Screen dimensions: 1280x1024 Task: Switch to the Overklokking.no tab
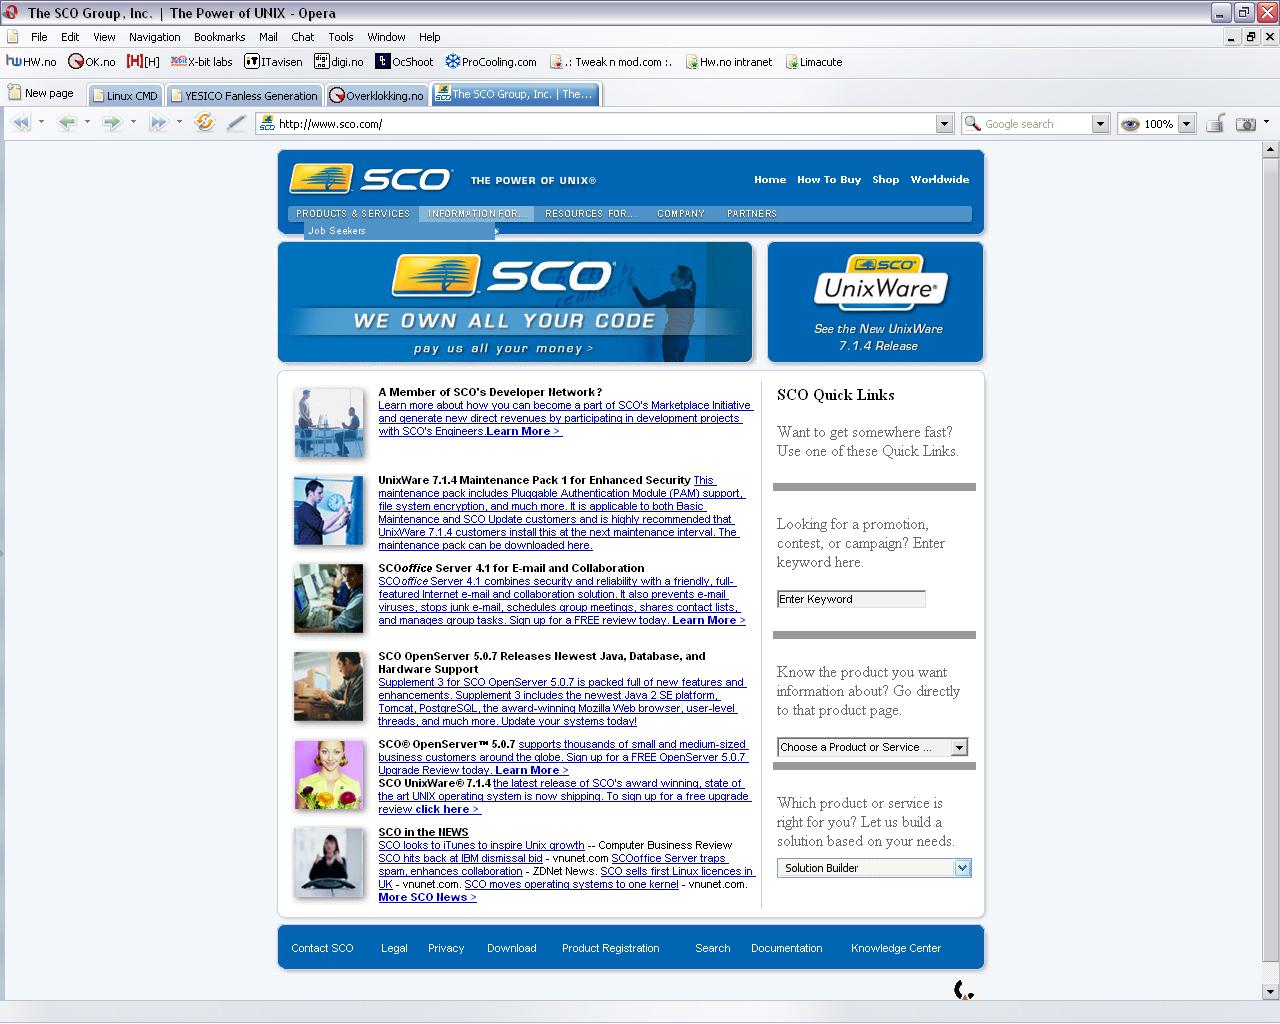click(x=377, y=96)
